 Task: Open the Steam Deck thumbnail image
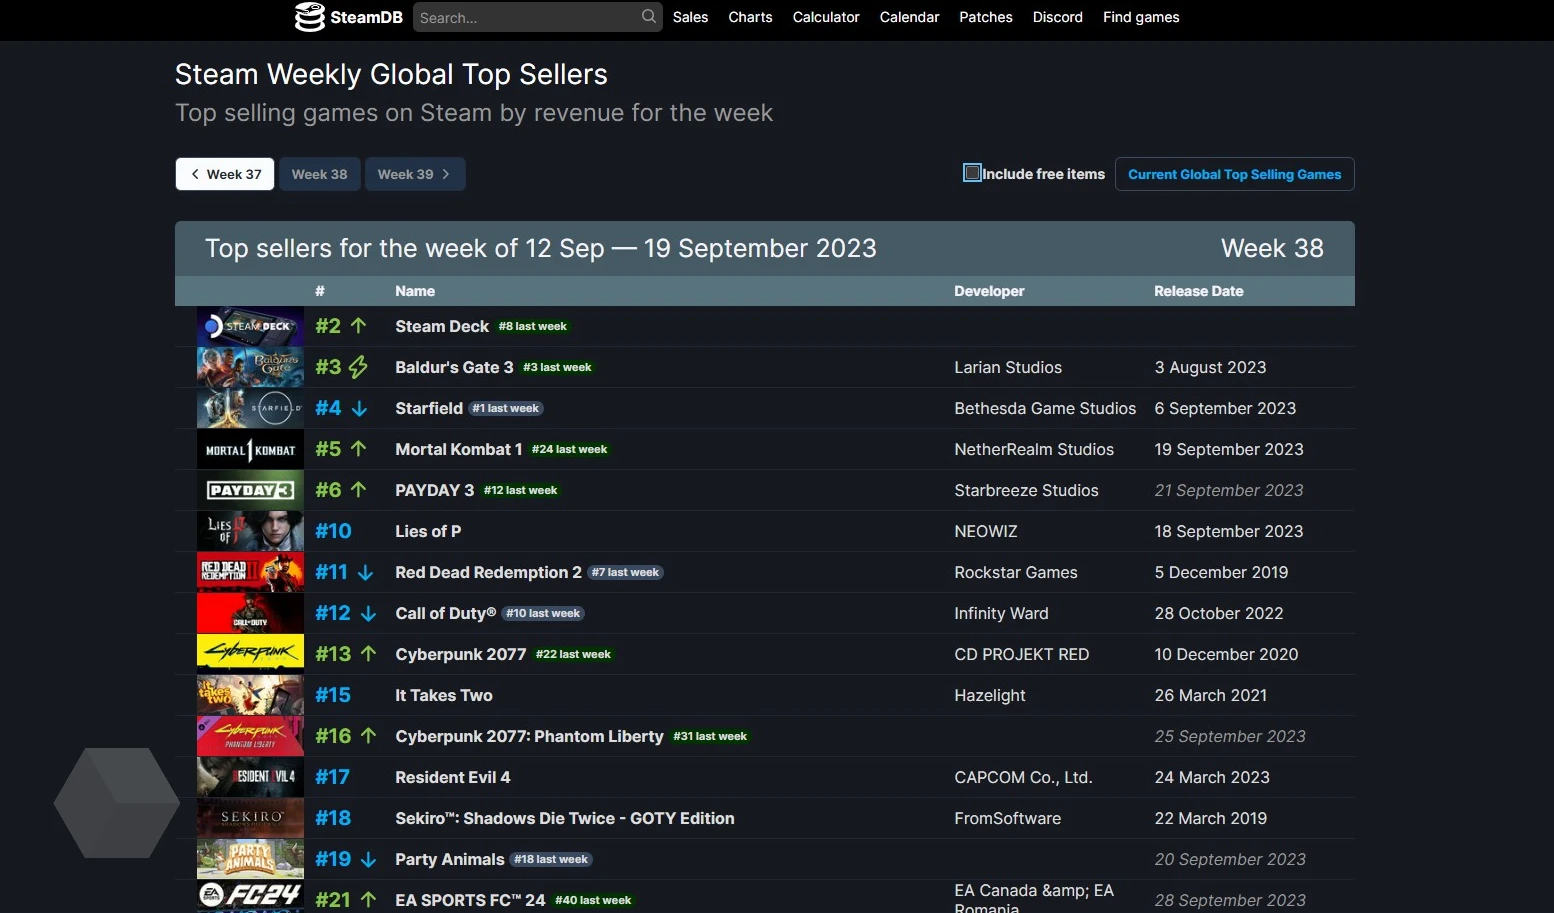point(250,326)
